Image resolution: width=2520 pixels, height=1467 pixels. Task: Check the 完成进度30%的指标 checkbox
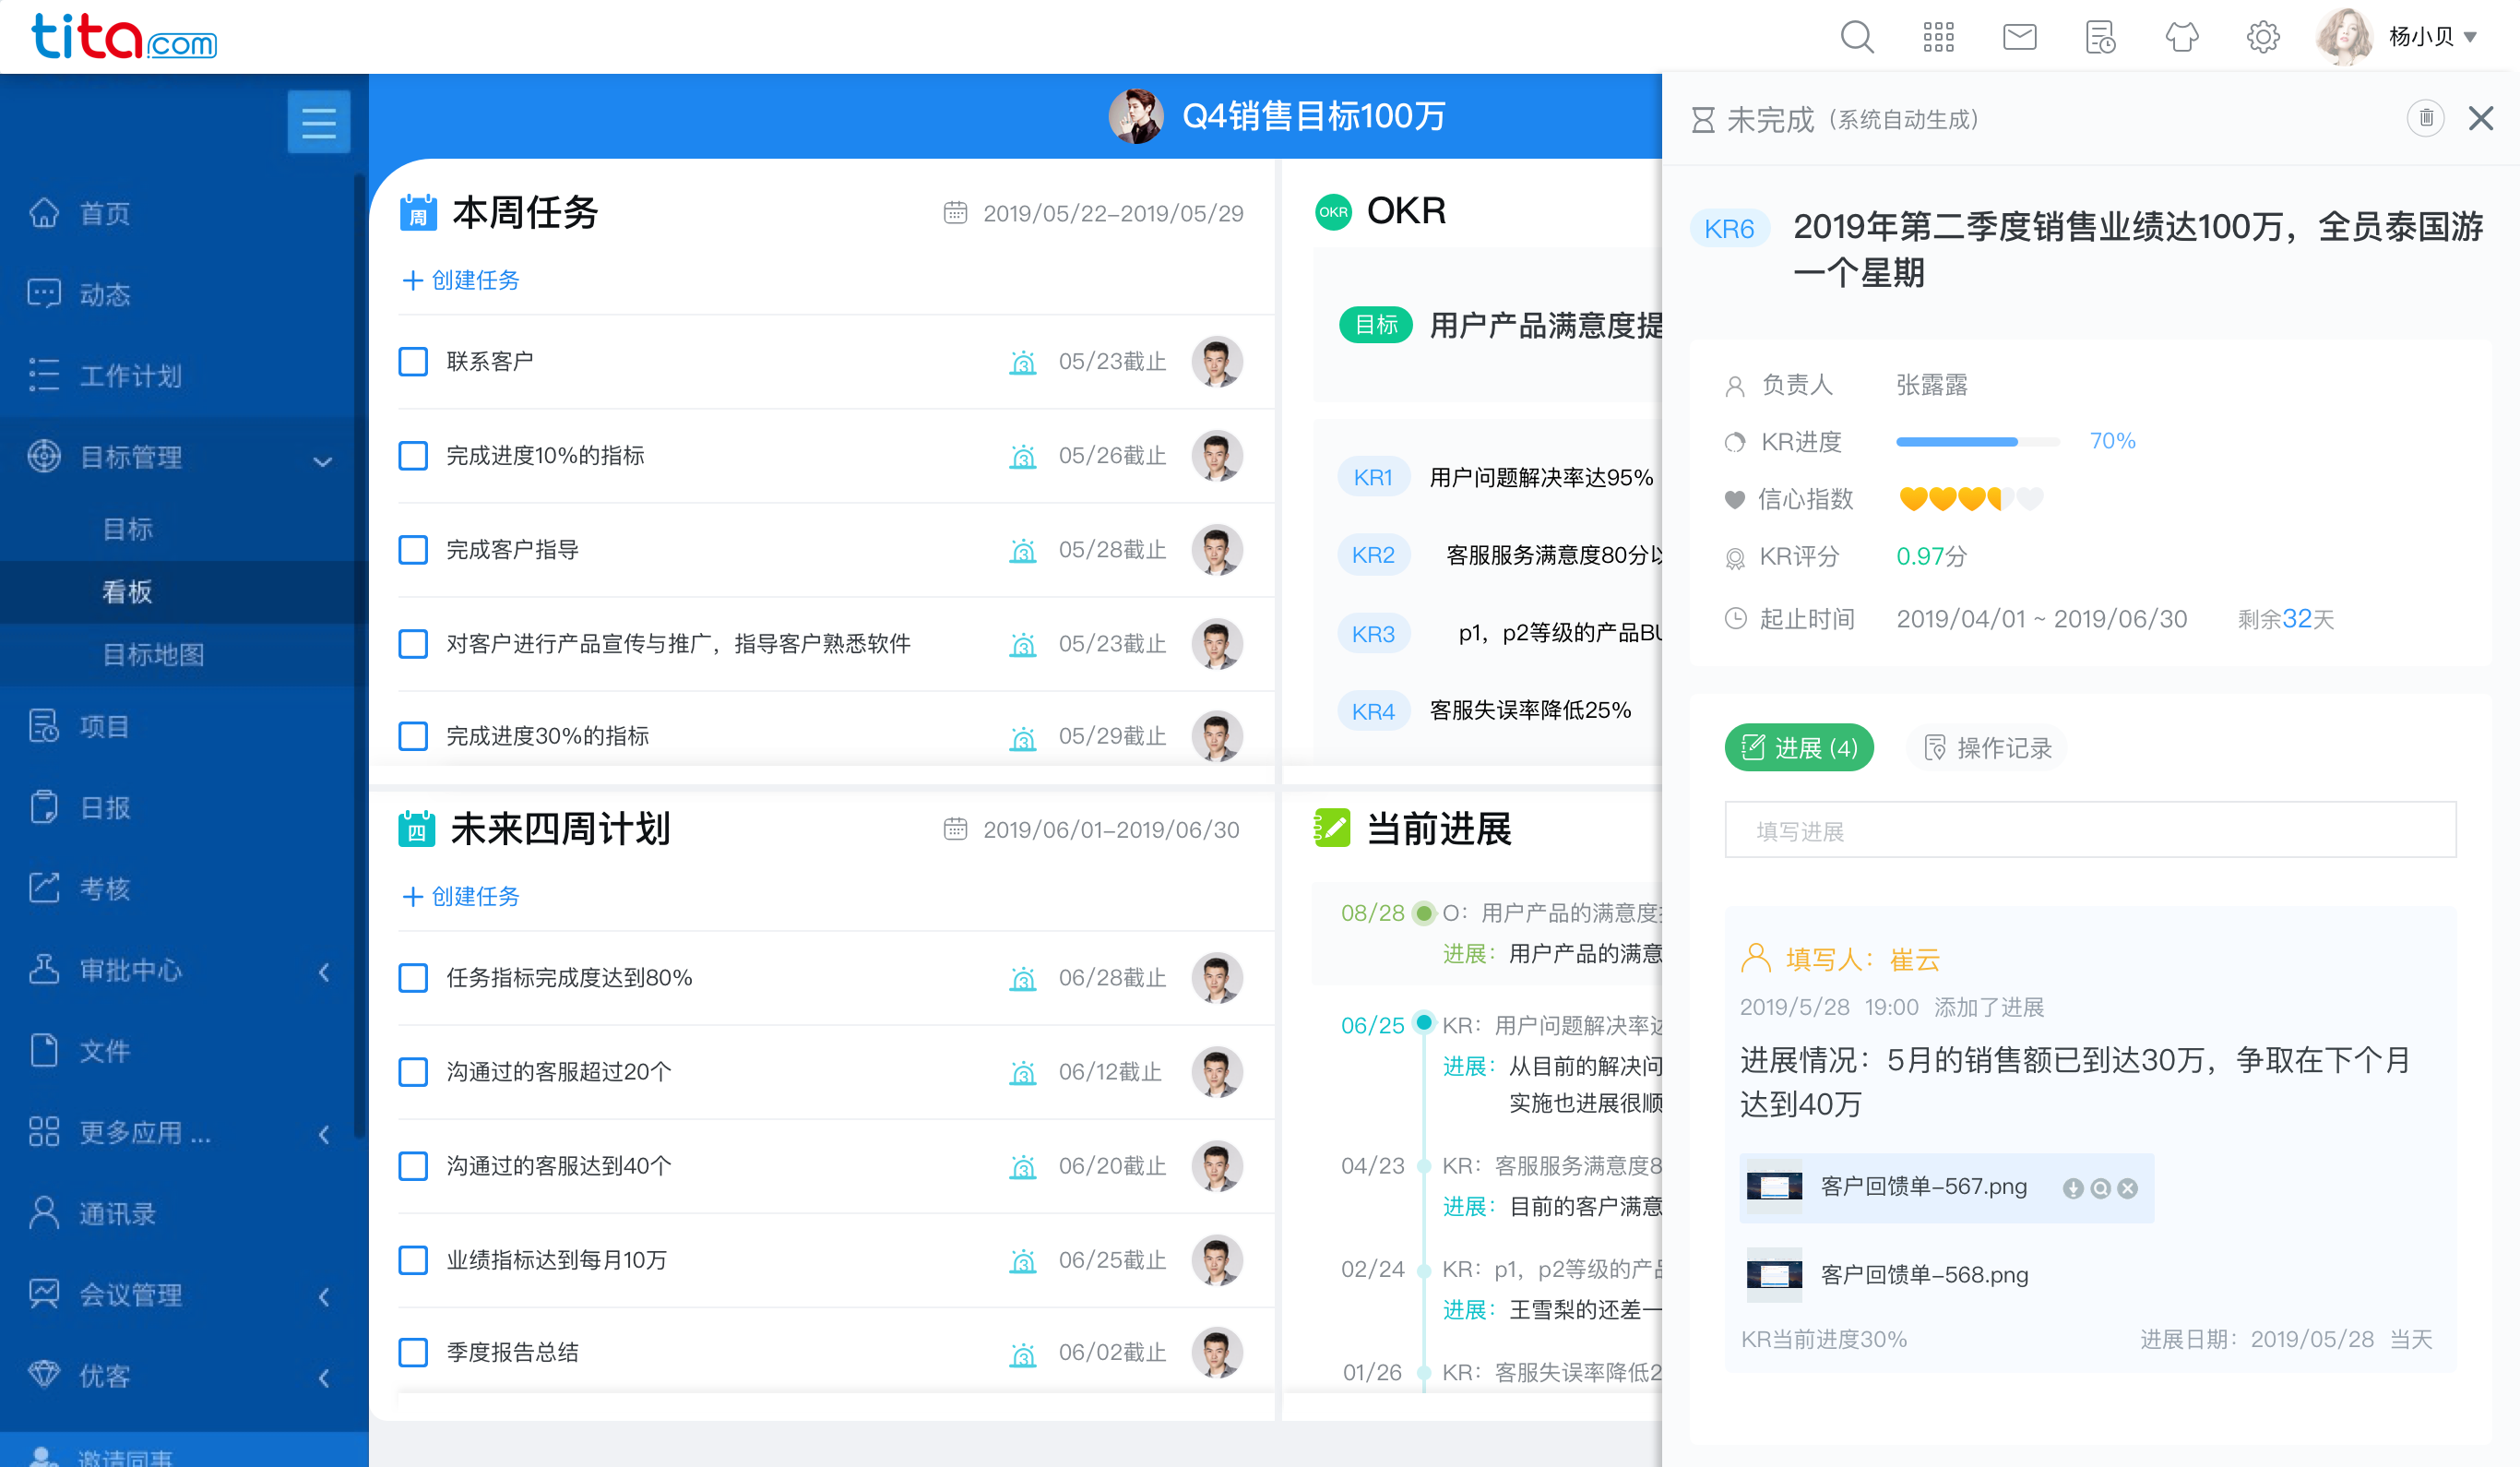[413, 736]
